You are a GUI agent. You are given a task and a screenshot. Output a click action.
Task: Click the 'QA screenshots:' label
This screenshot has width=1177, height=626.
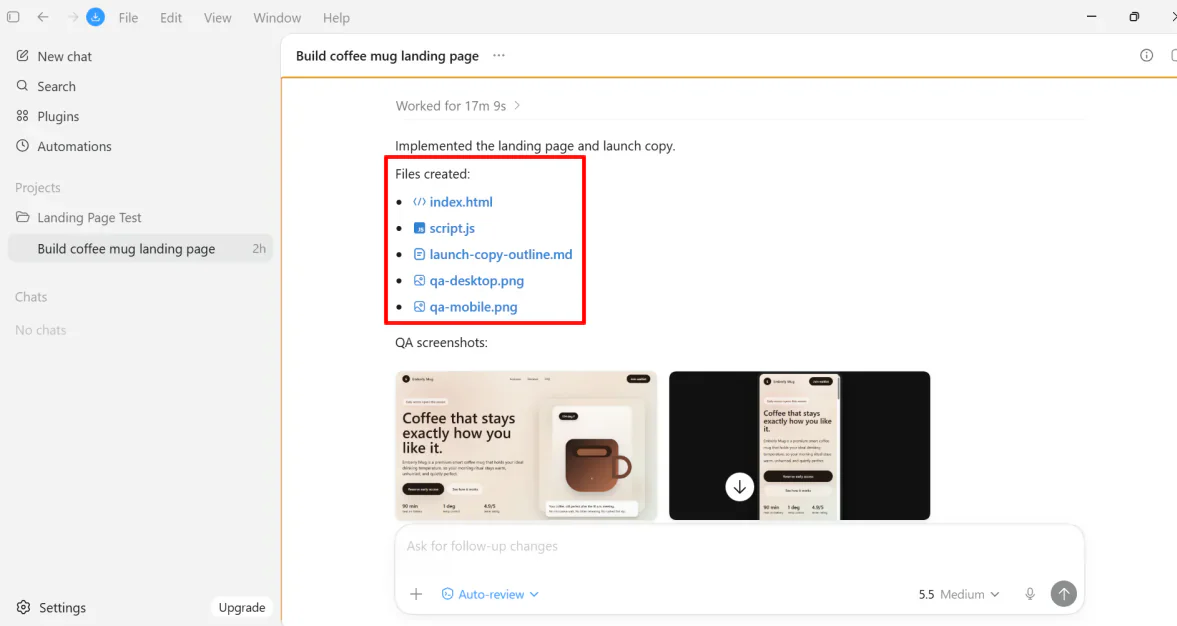point(441,342)
